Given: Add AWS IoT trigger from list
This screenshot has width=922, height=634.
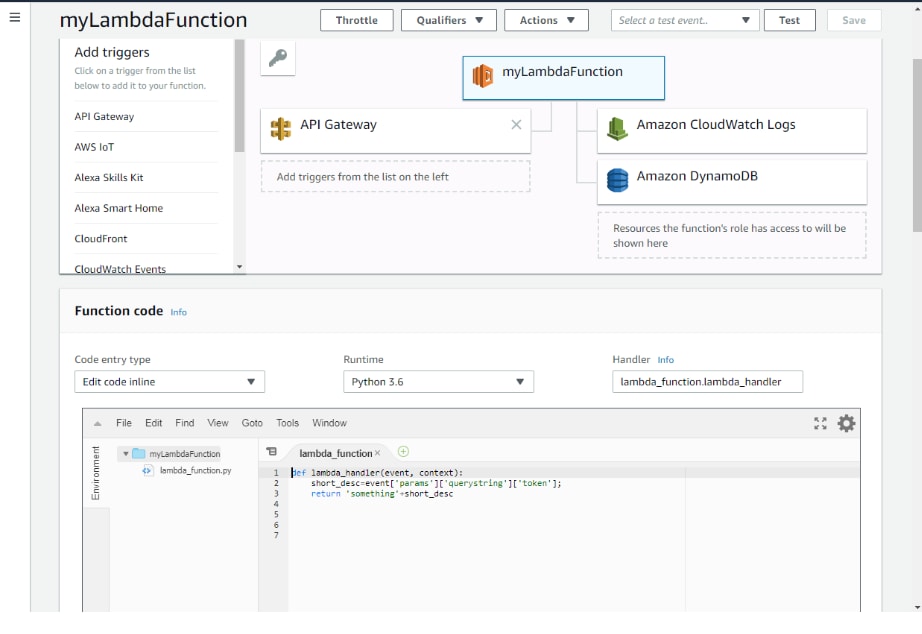Looking at the screenshot, I should 94,147.
